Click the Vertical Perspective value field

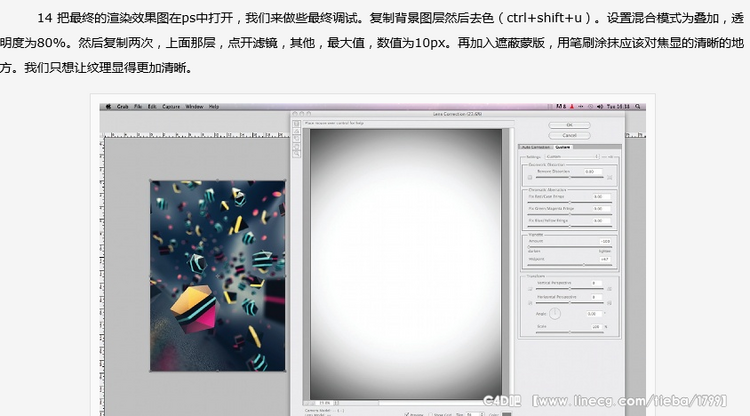click(596, 283)
